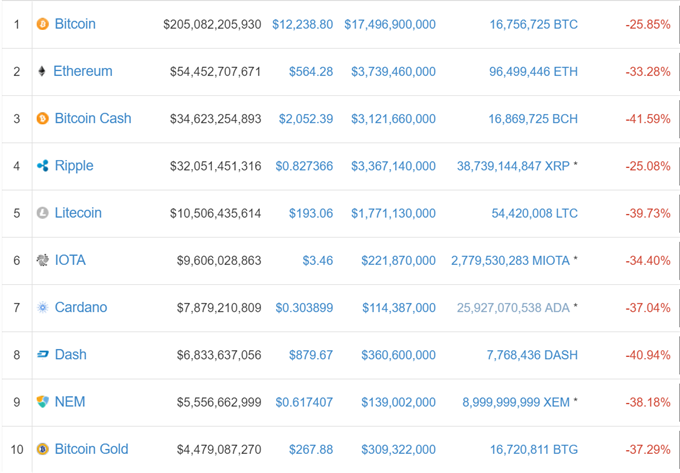Click the Bitcoin Gold coin icon
680x473 pixels.
[x=42, y=449]
